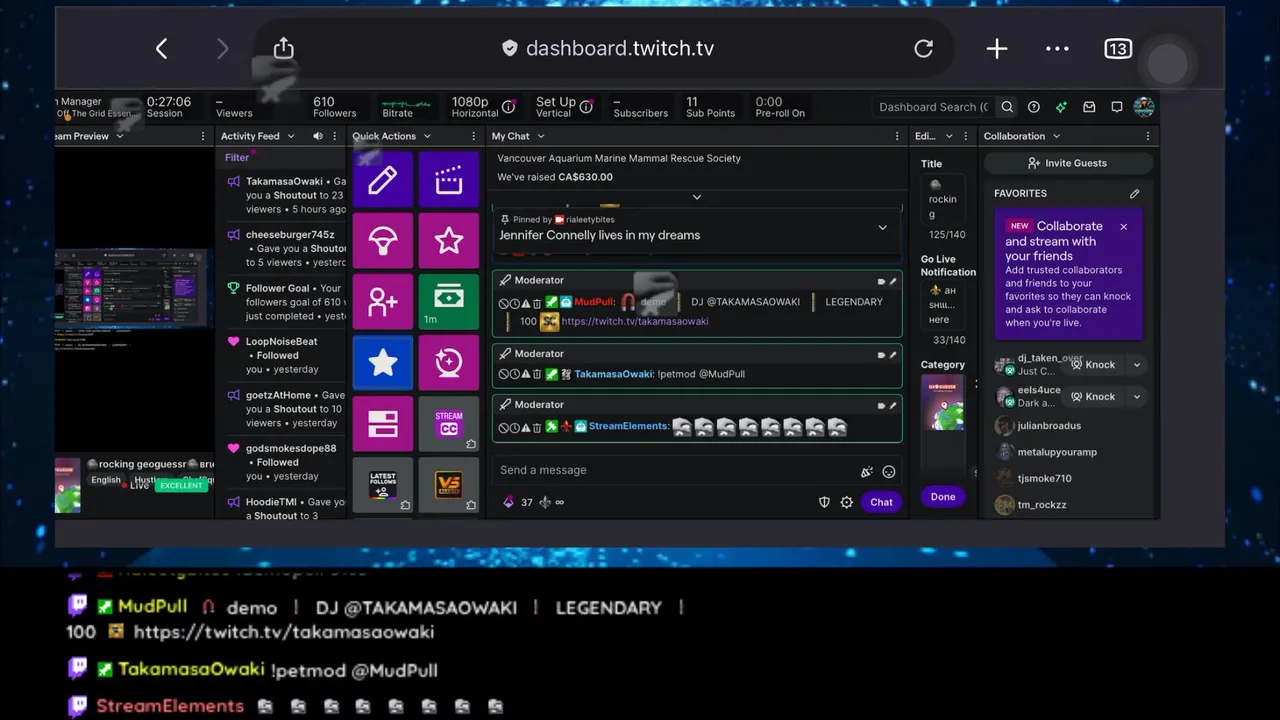
Task: Open the whispers speech bubble icon
Action: click(1117, 107)
